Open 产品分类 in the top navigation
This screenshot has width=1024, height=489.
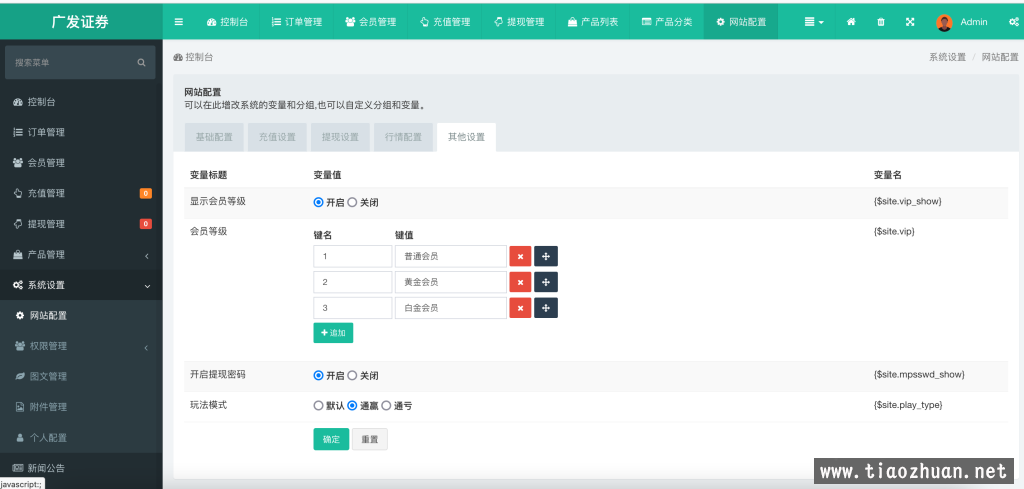tap(667, 22)
